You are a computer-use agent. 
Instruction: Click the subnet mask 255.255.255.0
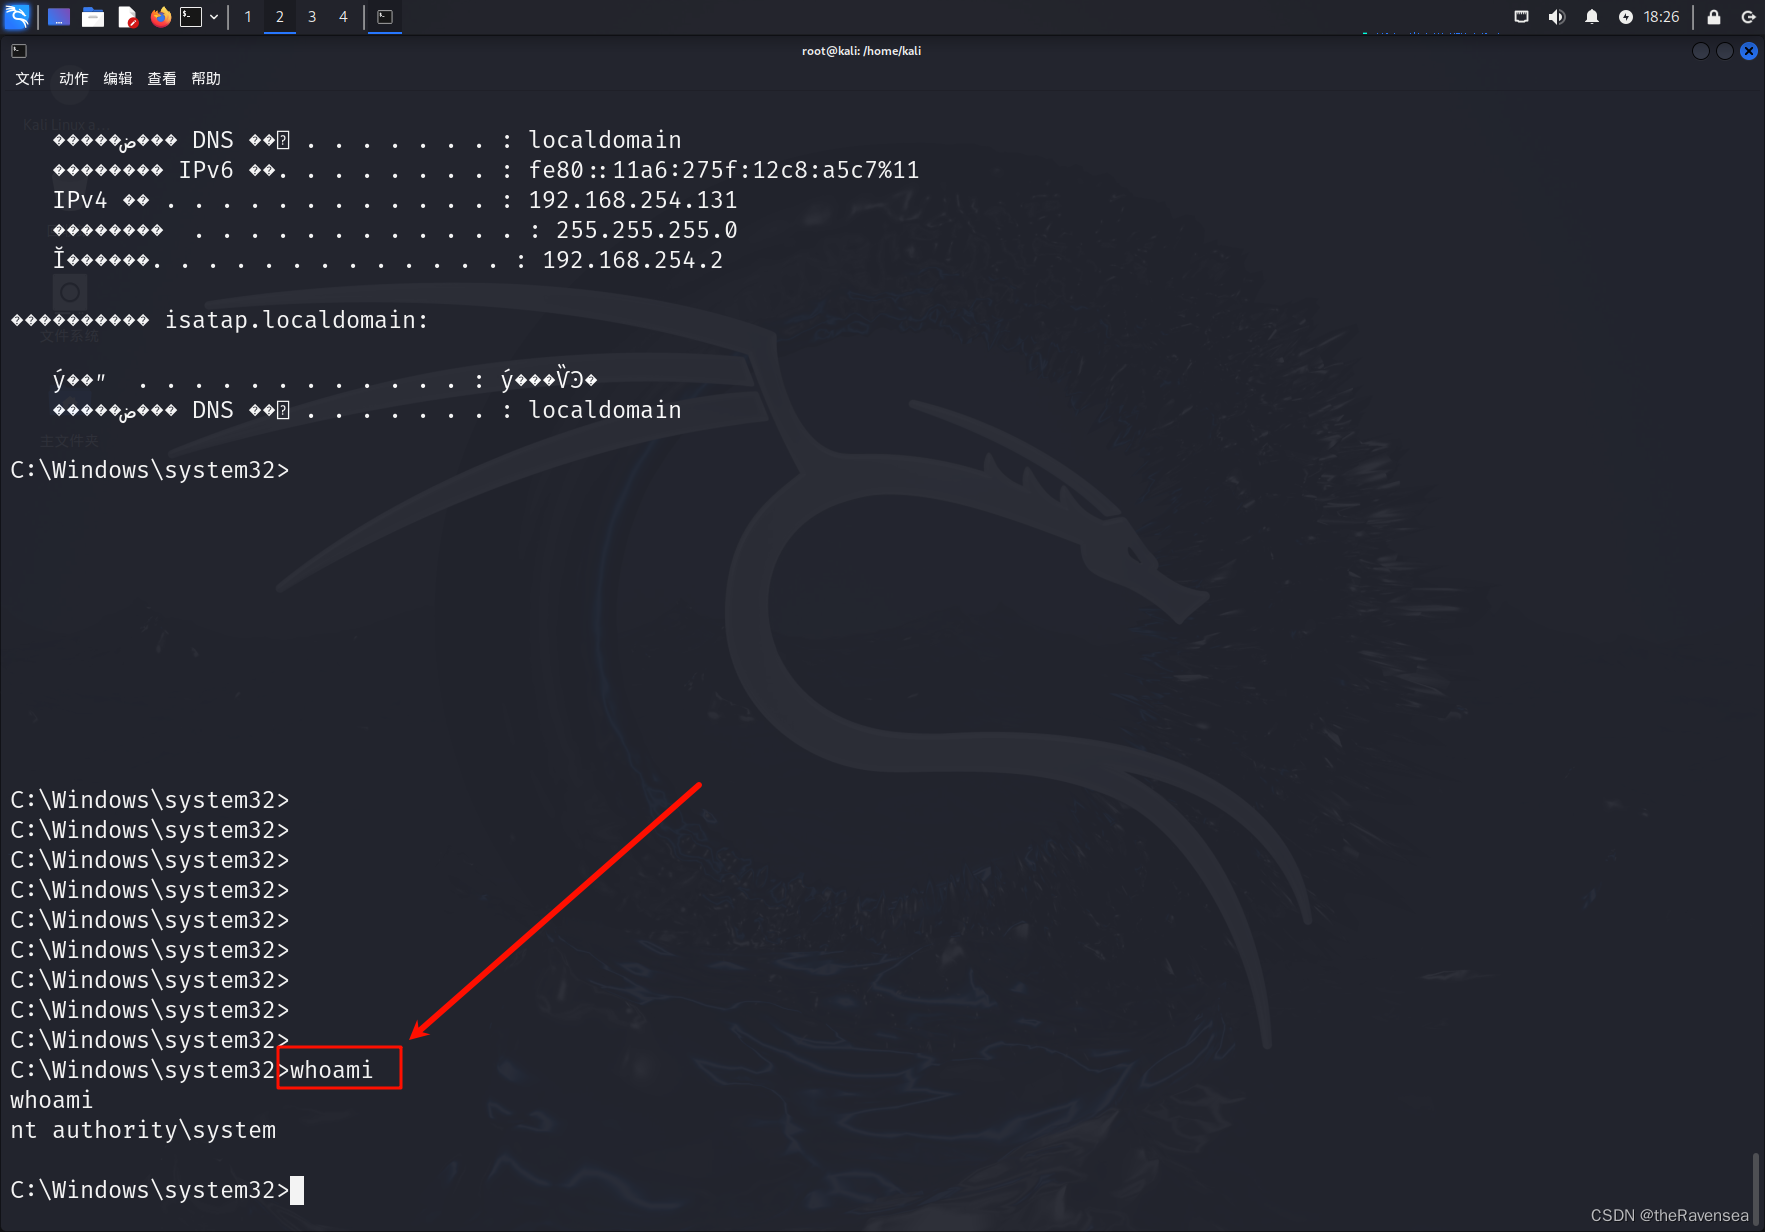647,230
